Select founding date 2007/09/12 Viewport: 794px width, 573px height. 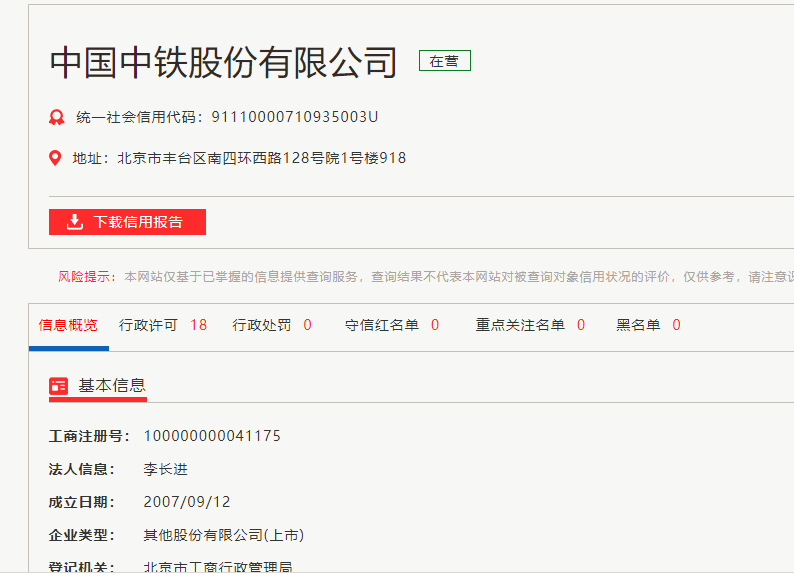(x=187, y=502)
